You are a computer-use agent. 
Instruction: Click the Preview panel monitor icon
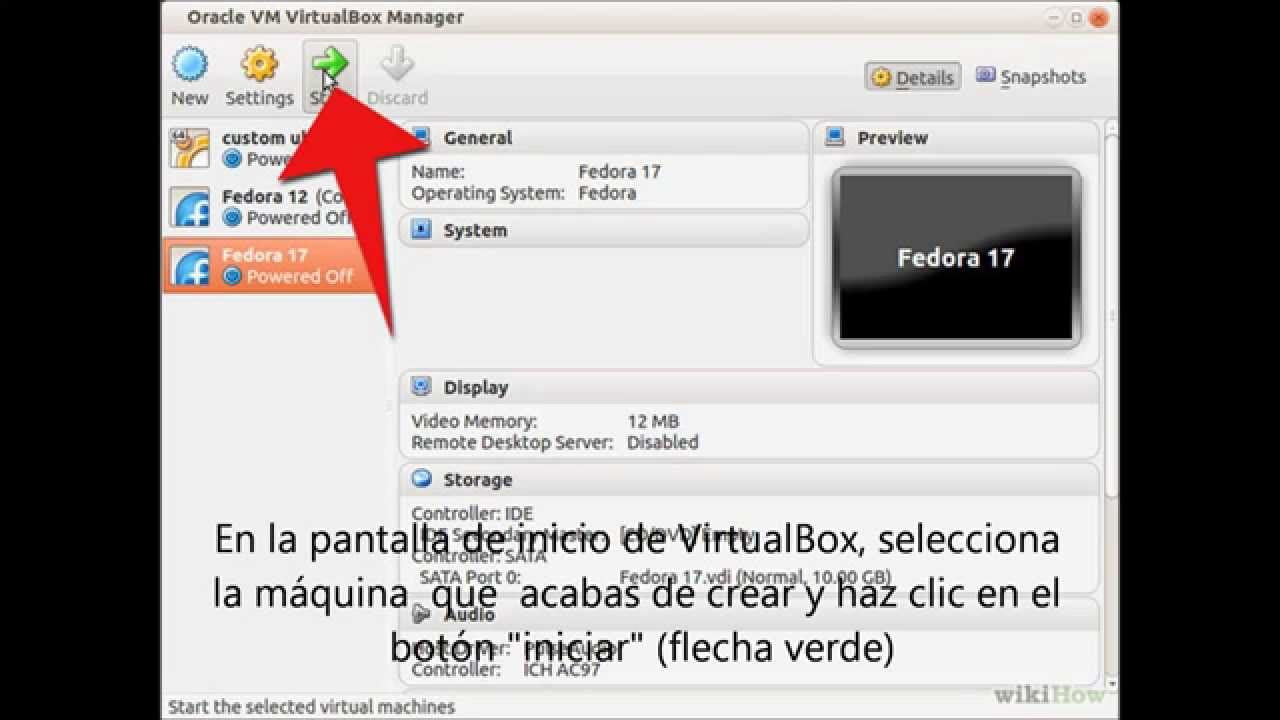pyautogui.click(x=834, y=137)
